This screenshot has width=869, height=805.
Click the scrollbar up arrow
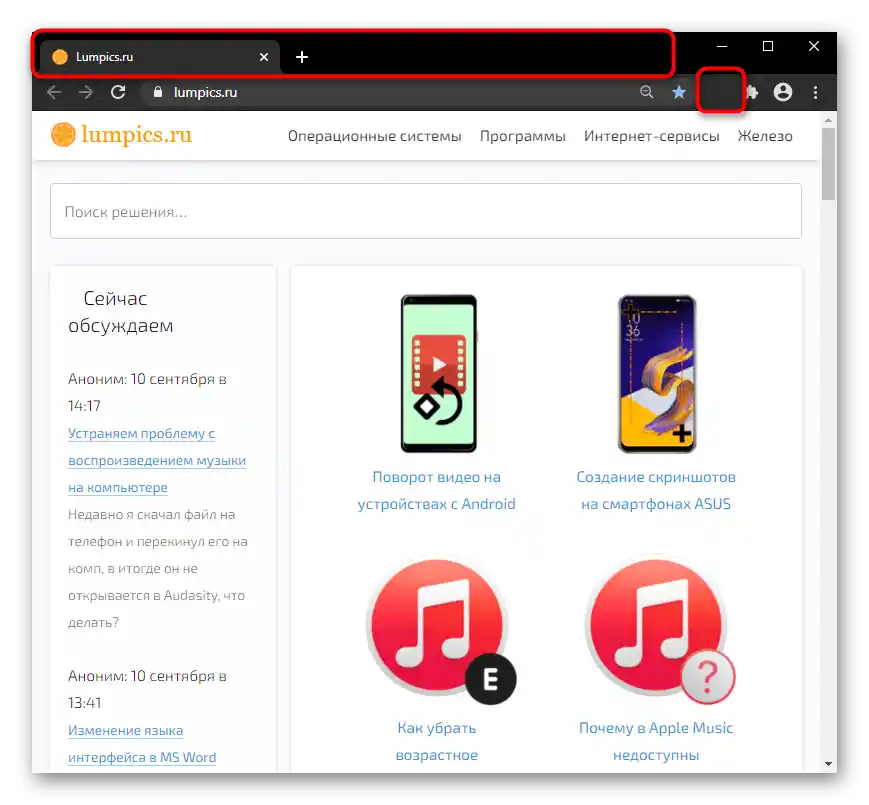828,120
